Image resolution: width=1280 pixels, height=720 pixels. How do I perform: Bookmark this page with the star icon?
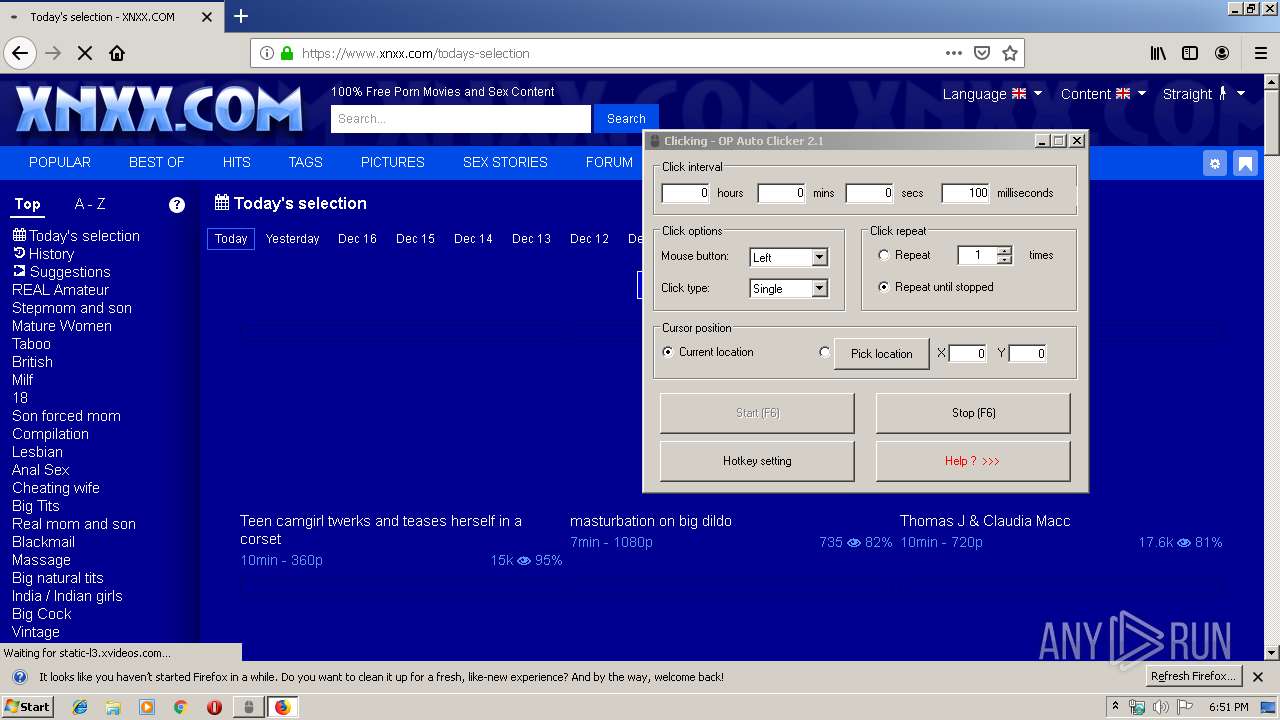tap(1010, 53)
